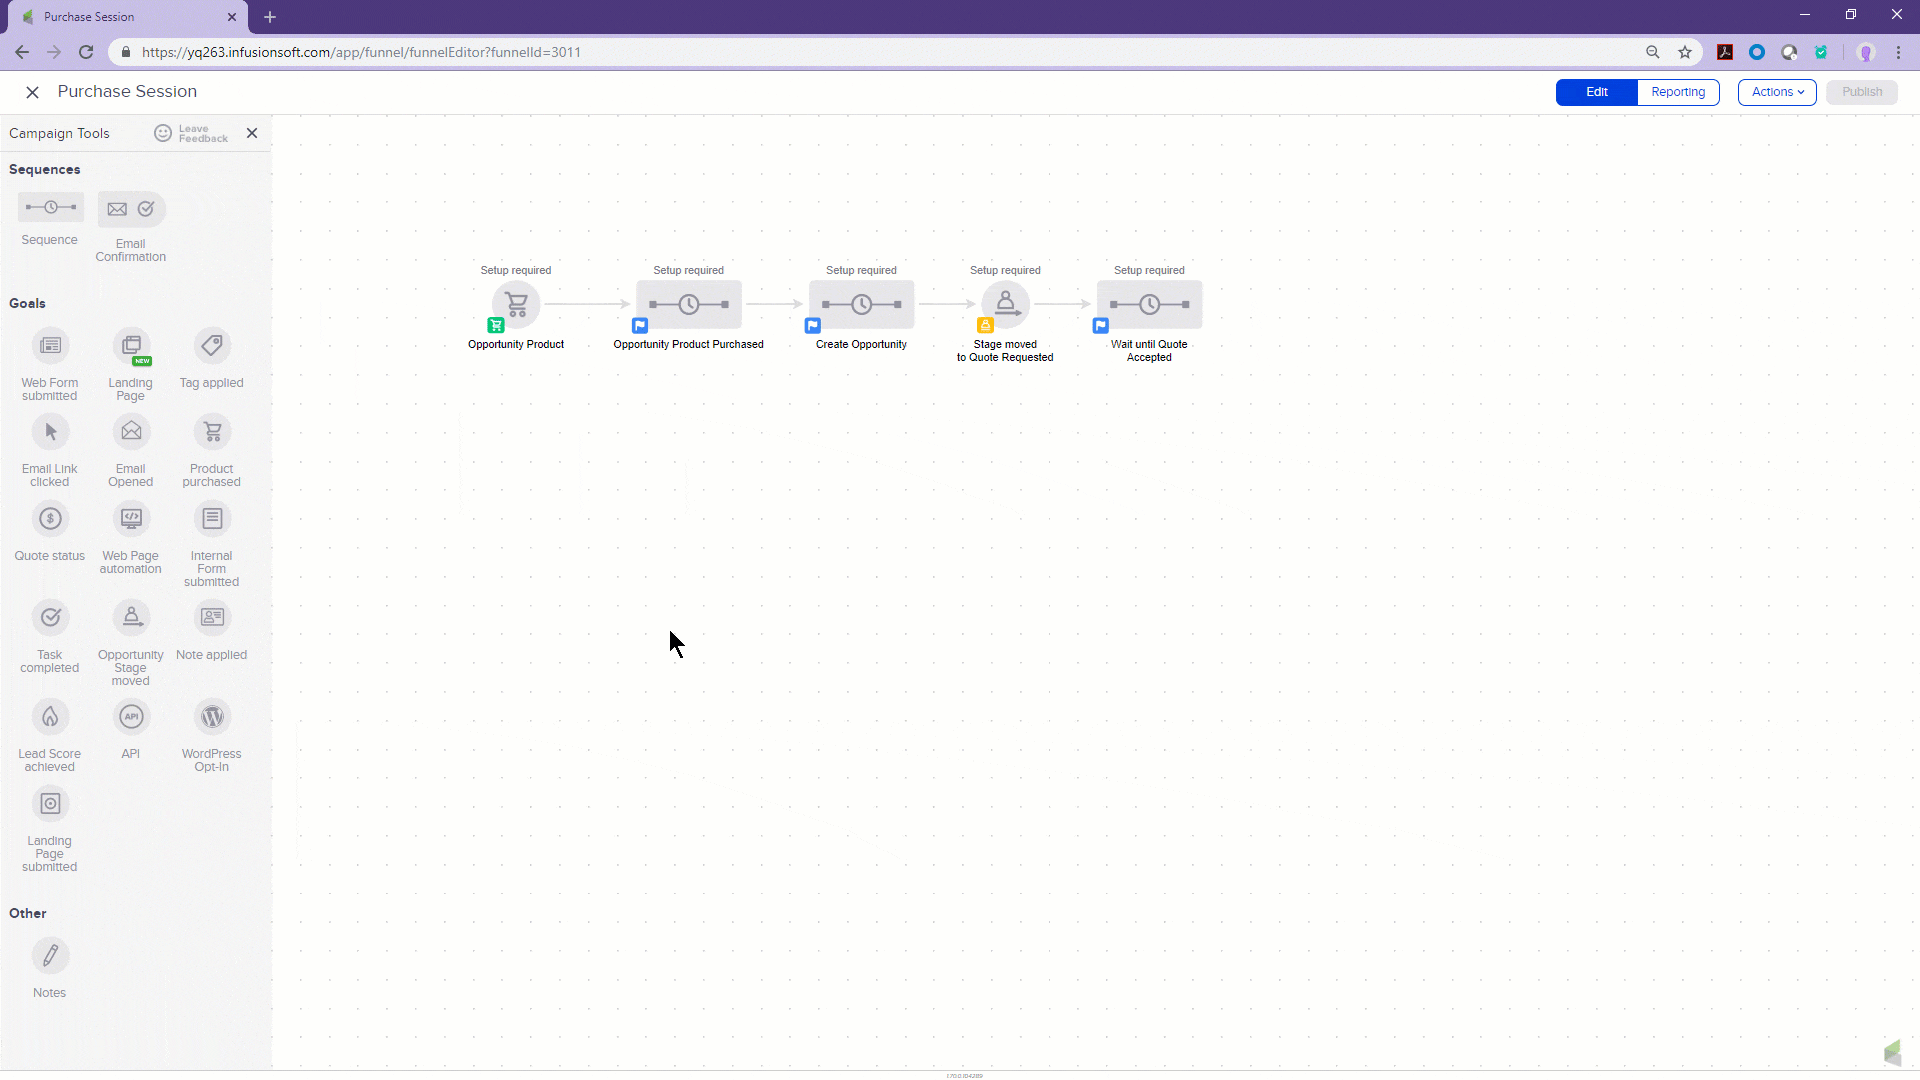Select the Lead Score achieved goal
Screen dimensions: 1920x1080
coord(50,717)
